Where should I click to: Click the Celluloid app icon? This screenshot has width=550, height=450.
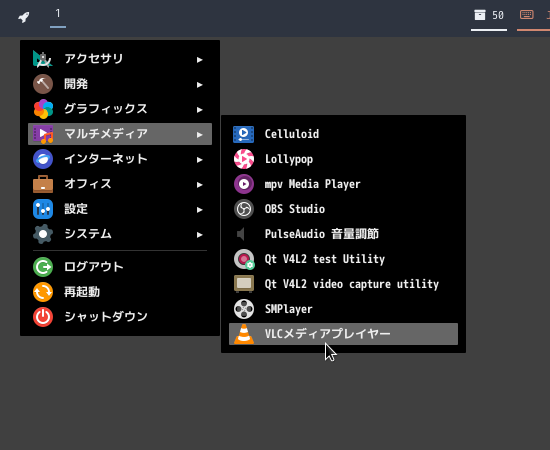pyautogui.click(x=243, y=134)
